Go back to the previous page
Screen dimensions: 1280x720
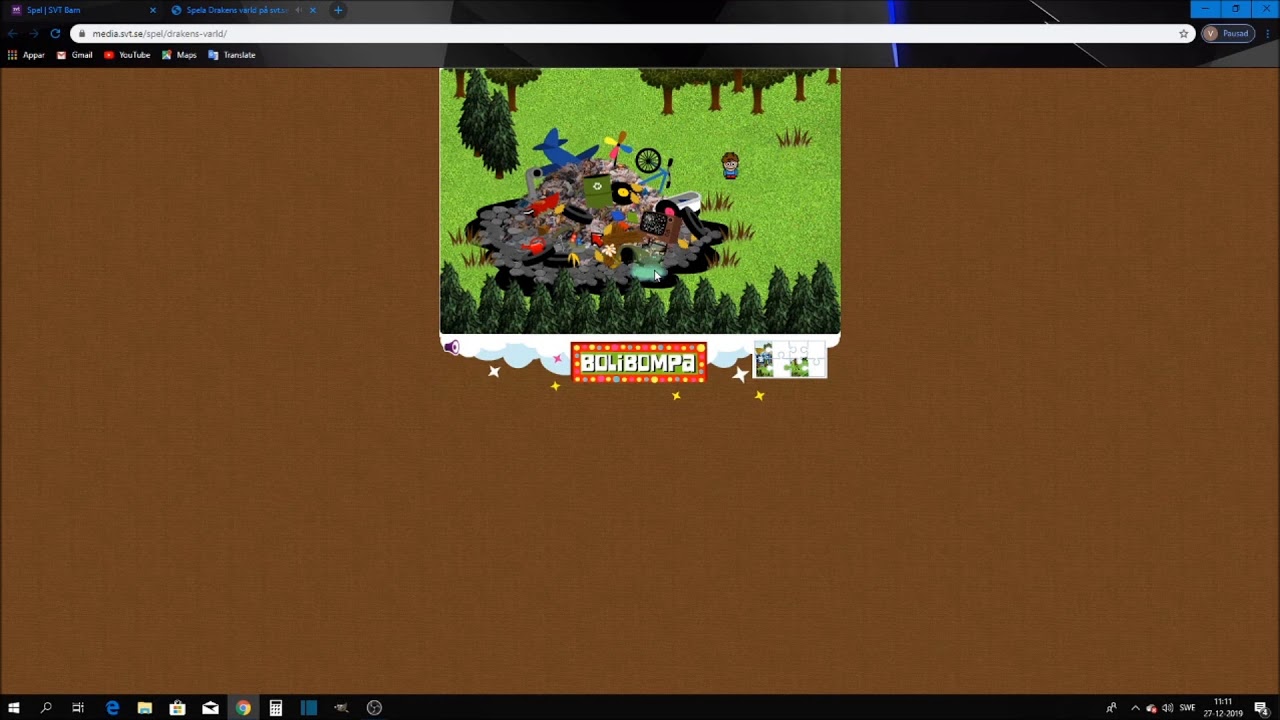[13, 33]
